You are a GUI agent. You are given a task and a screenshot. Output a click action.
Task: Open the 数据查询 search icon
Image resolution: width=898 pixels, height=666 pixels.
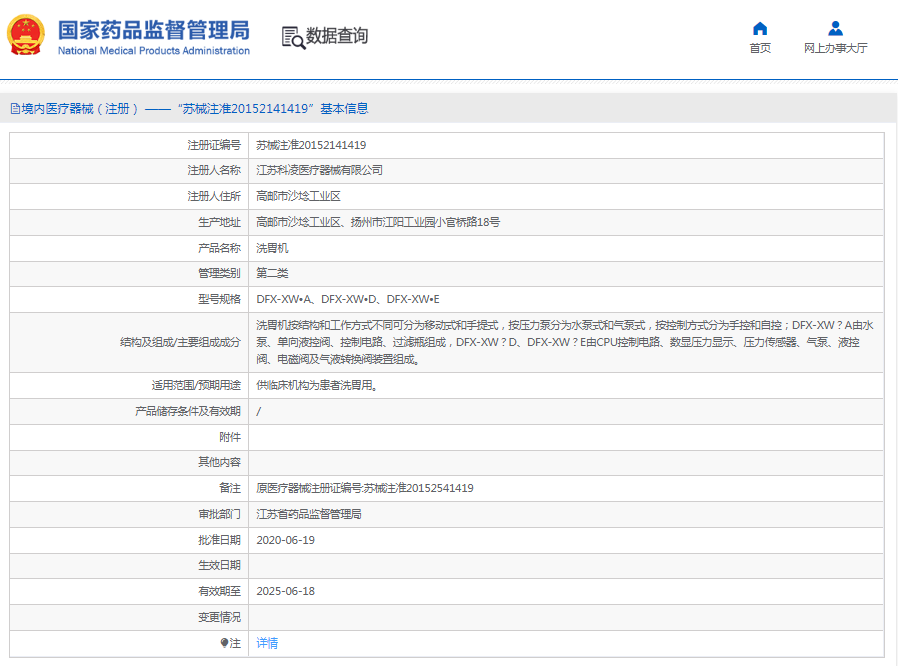point(293,38)
